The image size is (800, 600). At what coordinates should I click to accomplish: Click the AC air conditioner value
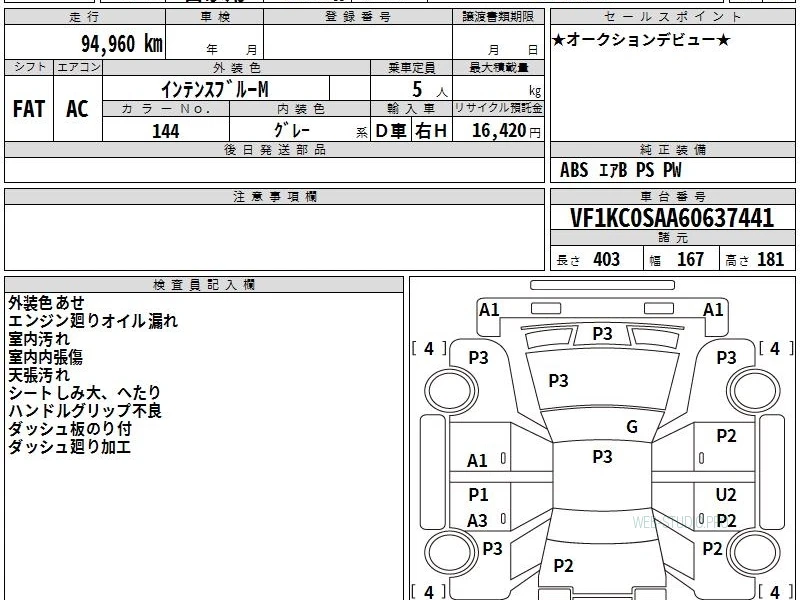(78, 109)
